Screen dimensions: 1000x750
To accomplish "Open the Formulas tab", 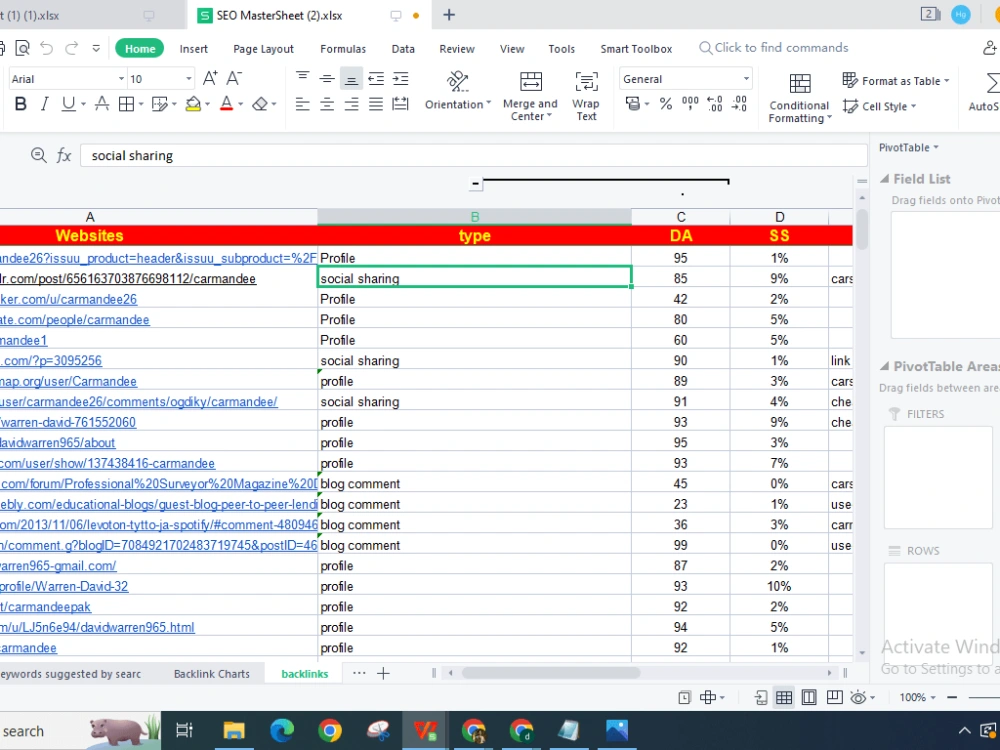I will click(x=343, y=49).
